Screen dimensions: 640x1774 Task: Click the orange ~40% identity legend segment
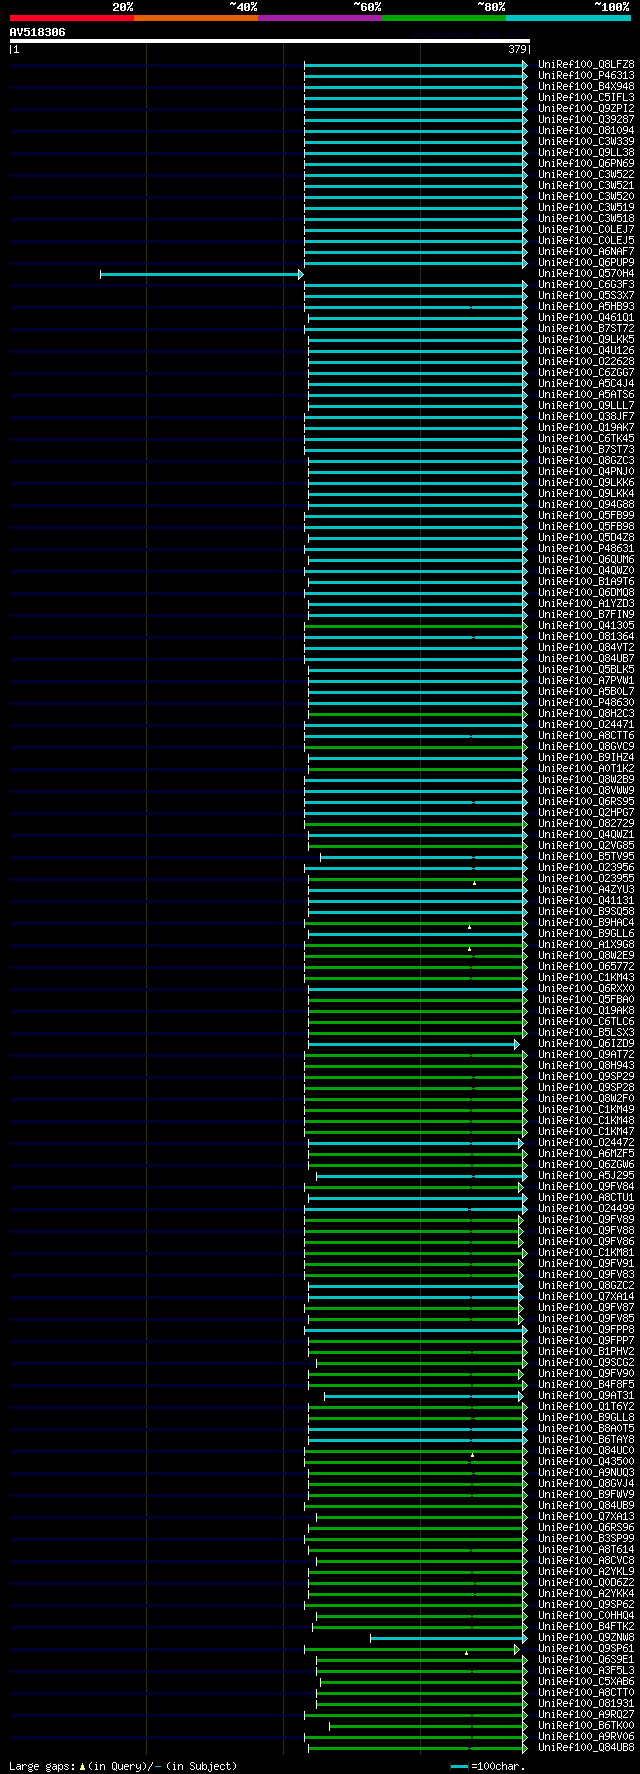(196, 17)
